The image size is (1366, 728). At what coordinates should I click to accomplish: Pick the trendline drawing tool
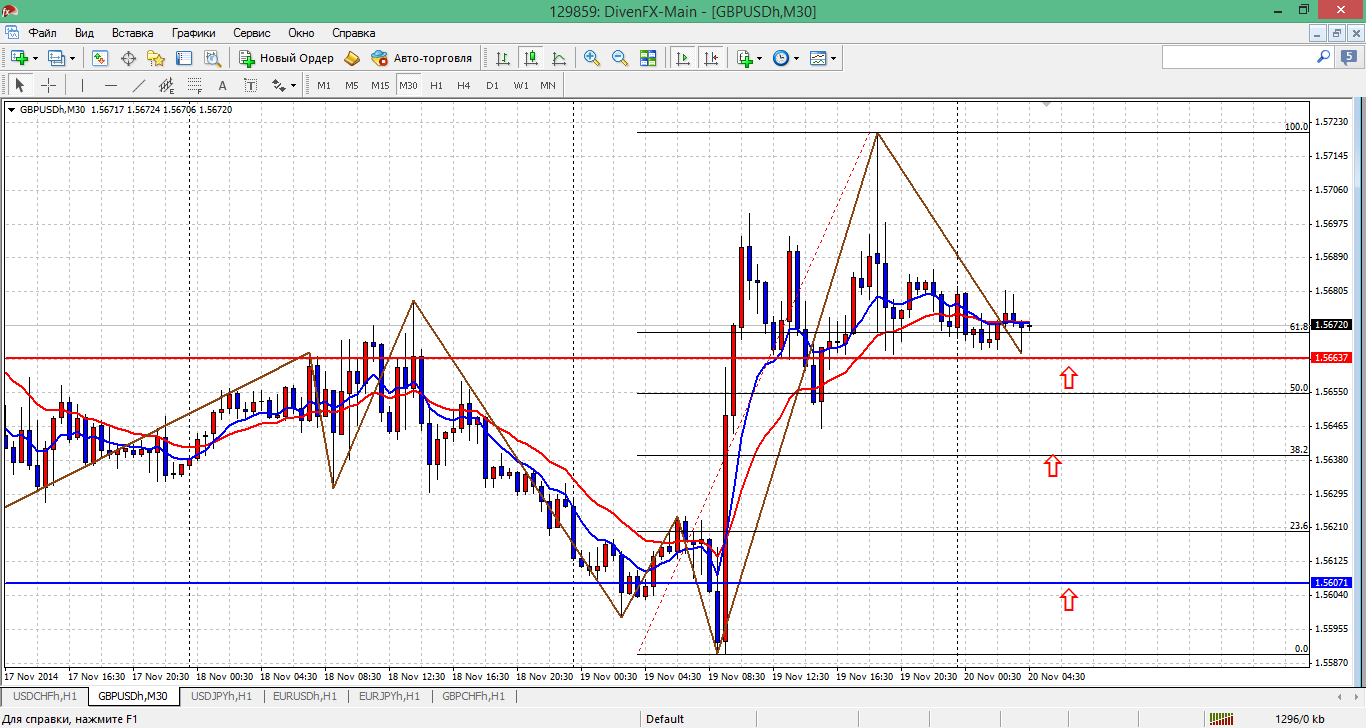139,85
